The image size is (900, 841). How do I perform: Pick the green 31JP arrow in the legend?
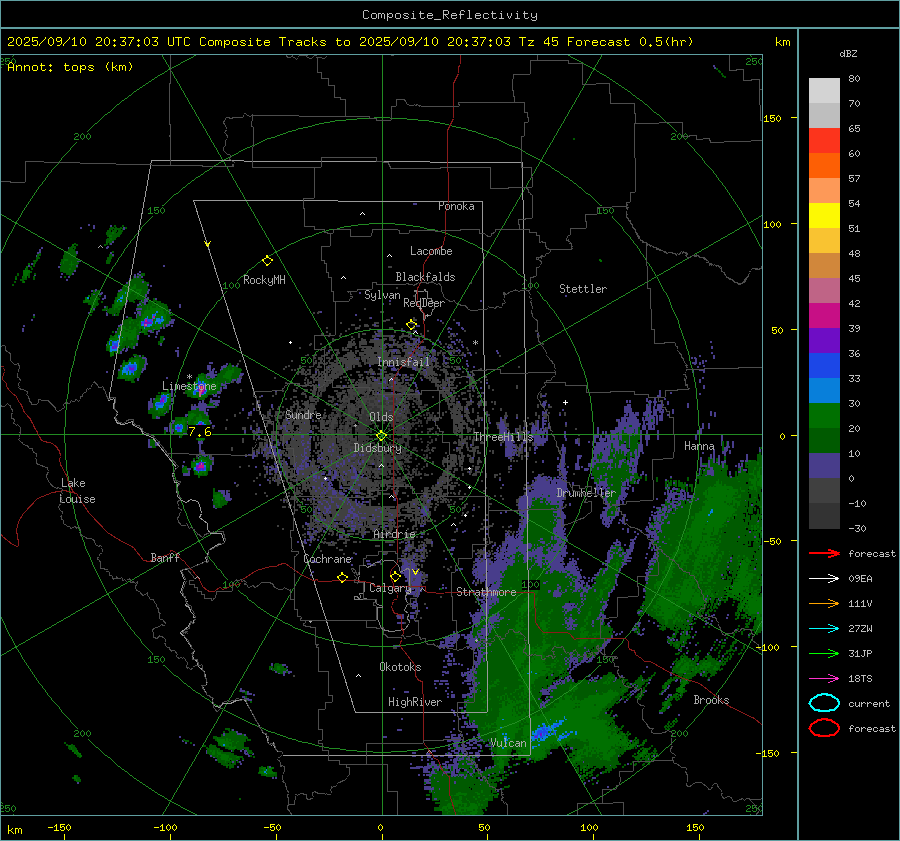coord(824,653)
